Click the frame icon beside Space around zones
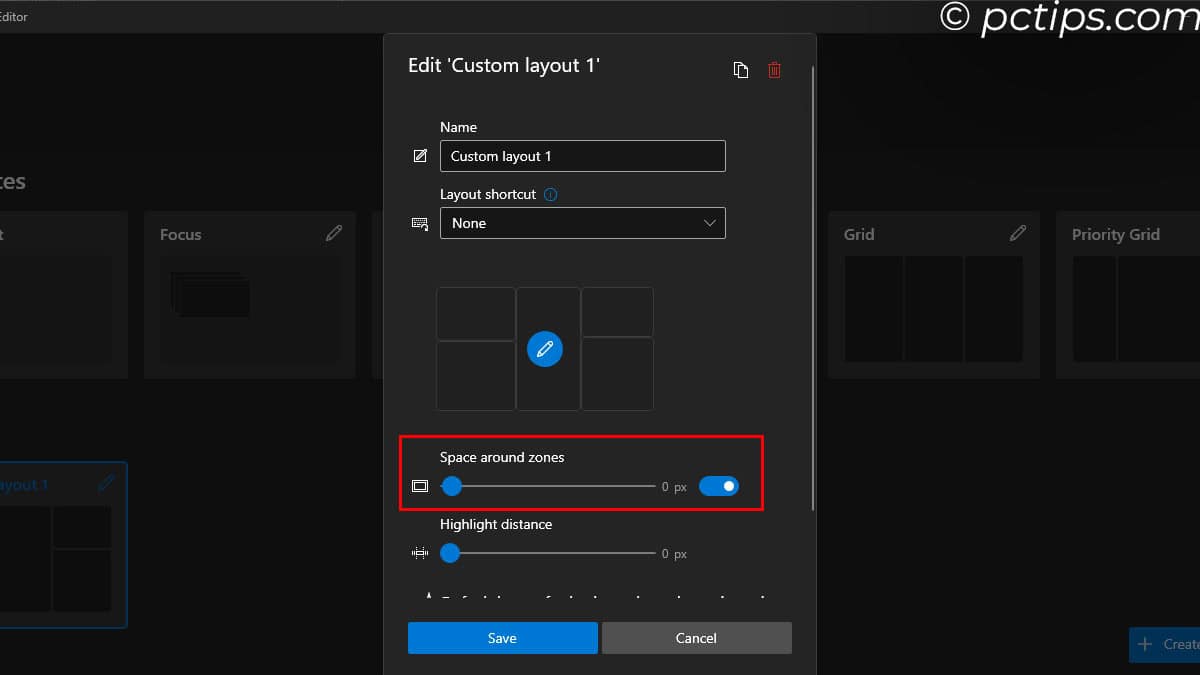 tap(420, 486)
